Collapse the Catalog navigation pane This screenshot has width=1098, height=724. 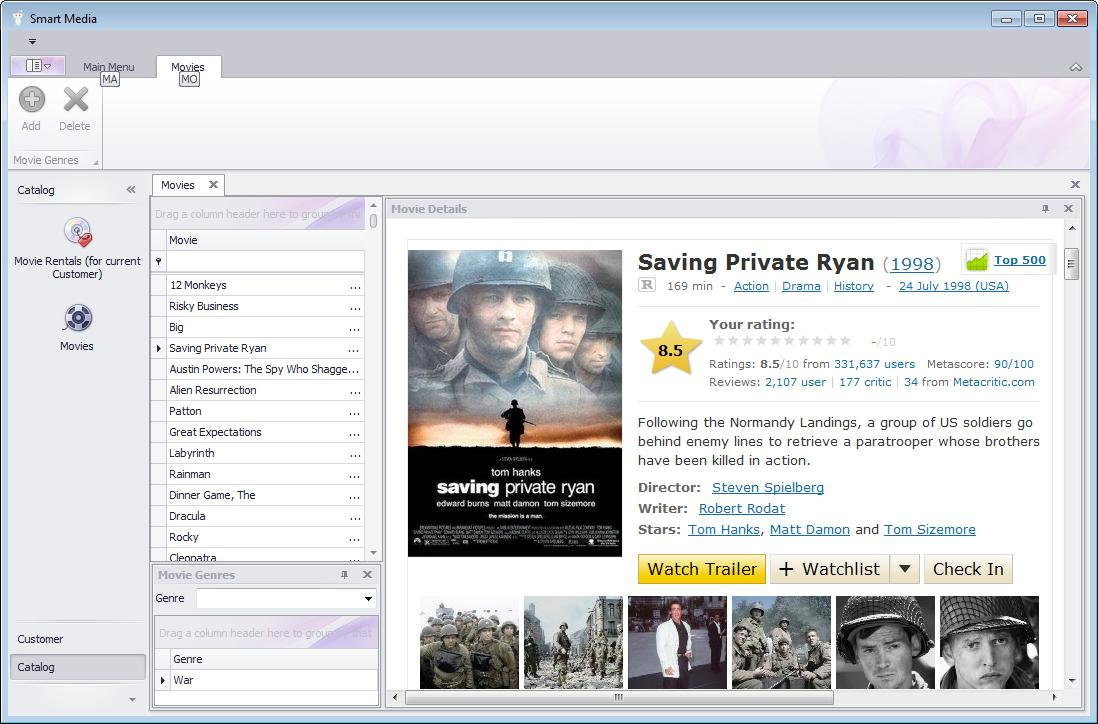click(x=131, y=190)
